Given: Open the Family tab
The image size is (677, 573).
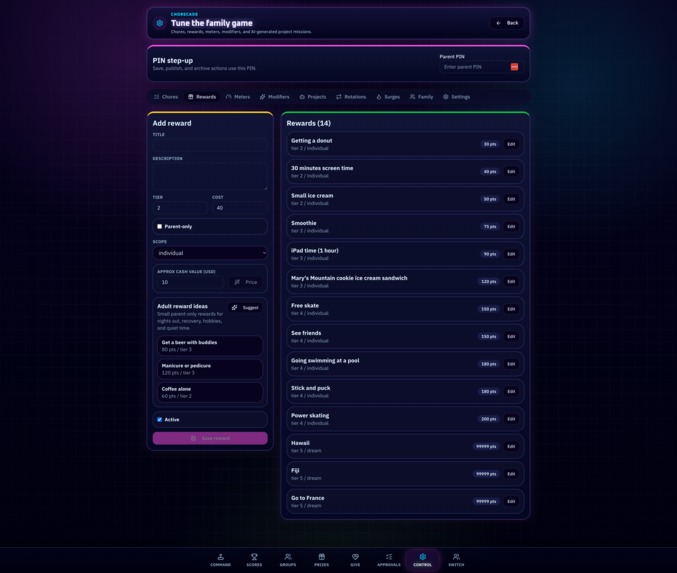Looking at the screenshot, I should (421, 97).
